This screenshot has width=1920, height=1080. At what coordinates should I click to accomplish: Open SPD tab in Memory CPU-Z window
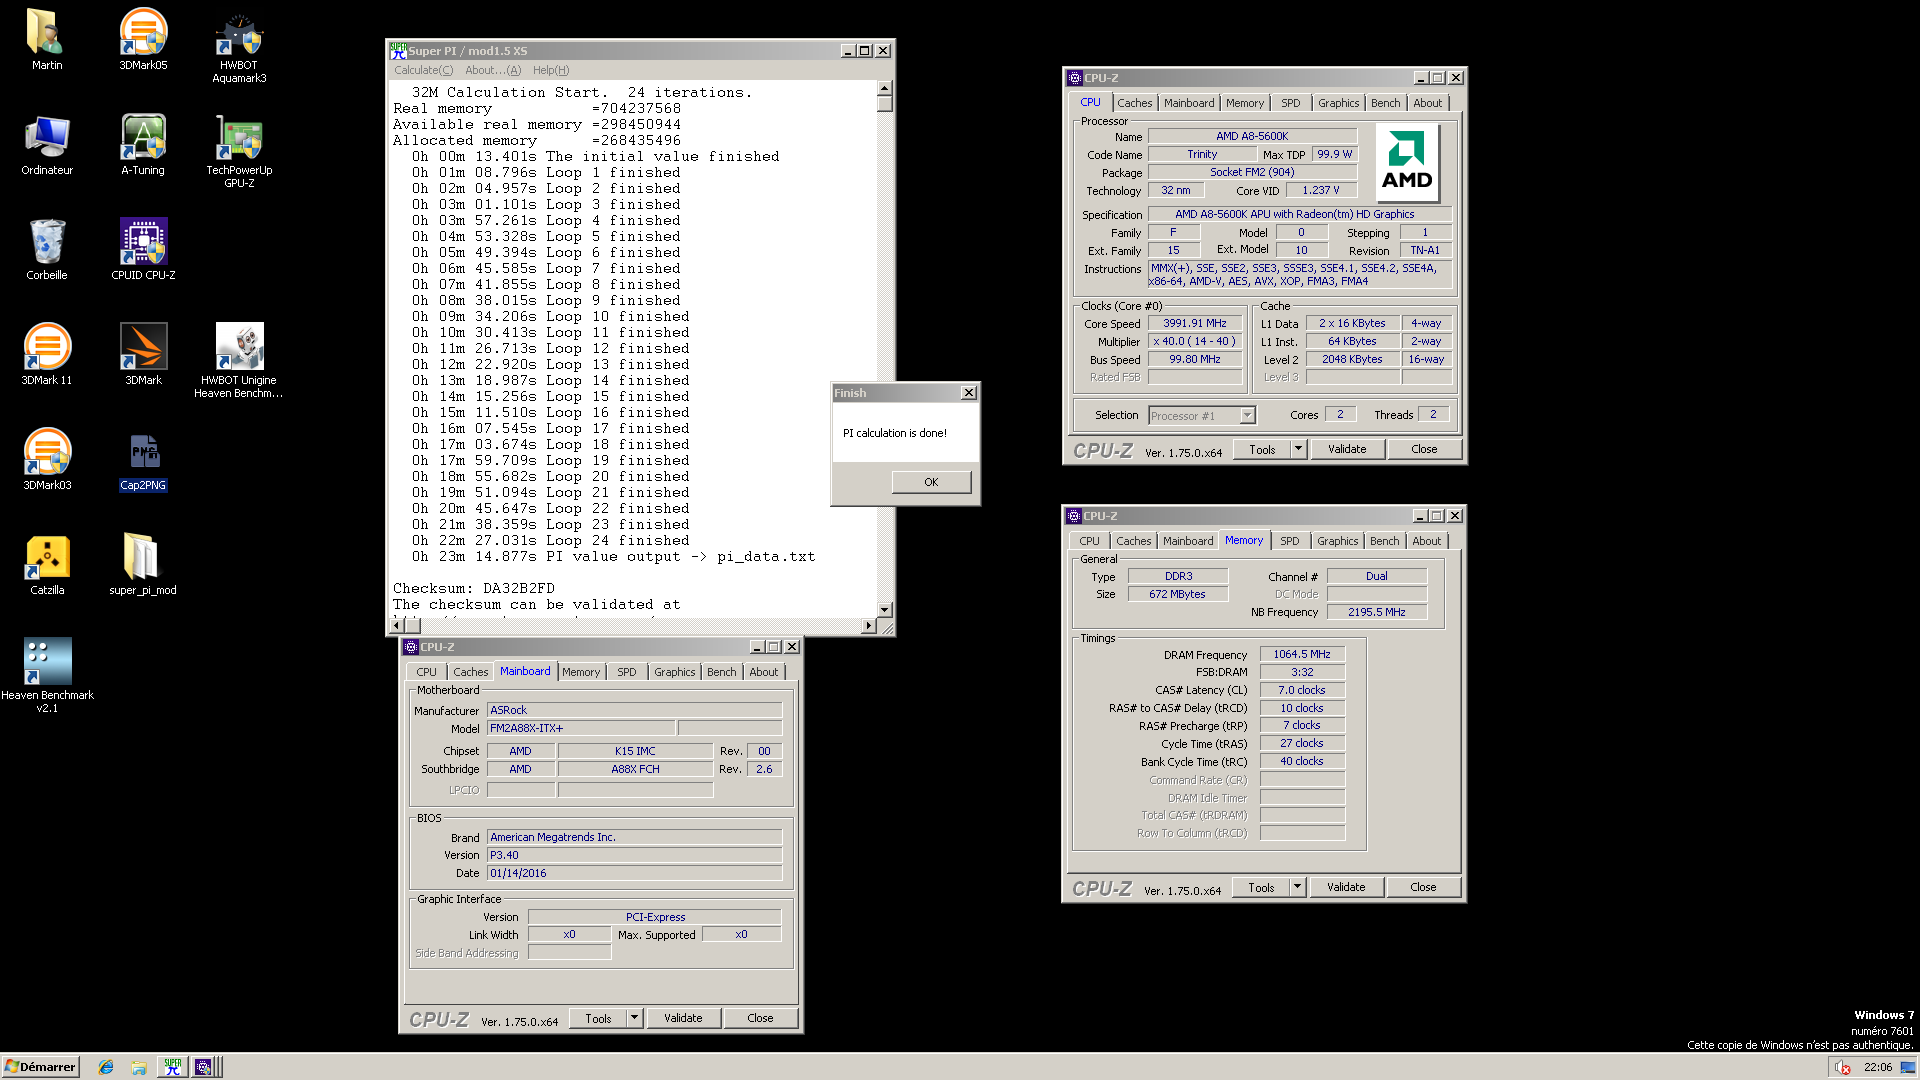1290,541
